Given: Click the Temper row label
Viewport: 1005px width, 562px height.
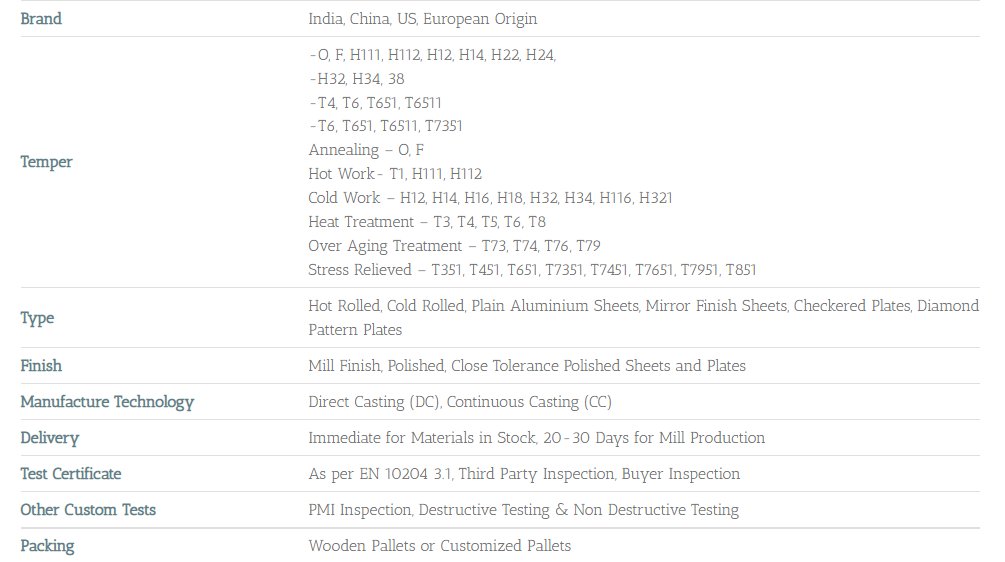Looking at the screenshot, I should [x=46, y=162].
